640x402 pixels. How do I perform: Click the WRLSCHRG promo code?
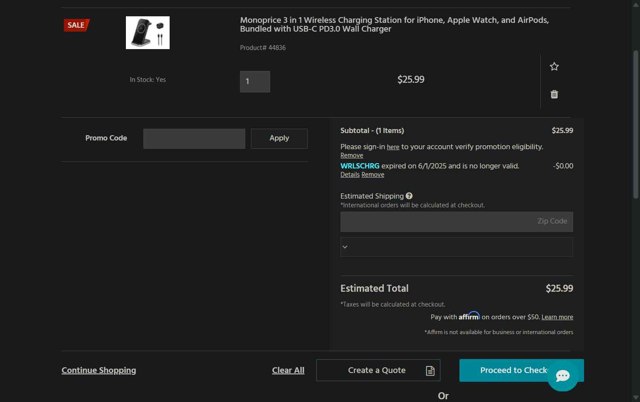click(x=360, y=166)
